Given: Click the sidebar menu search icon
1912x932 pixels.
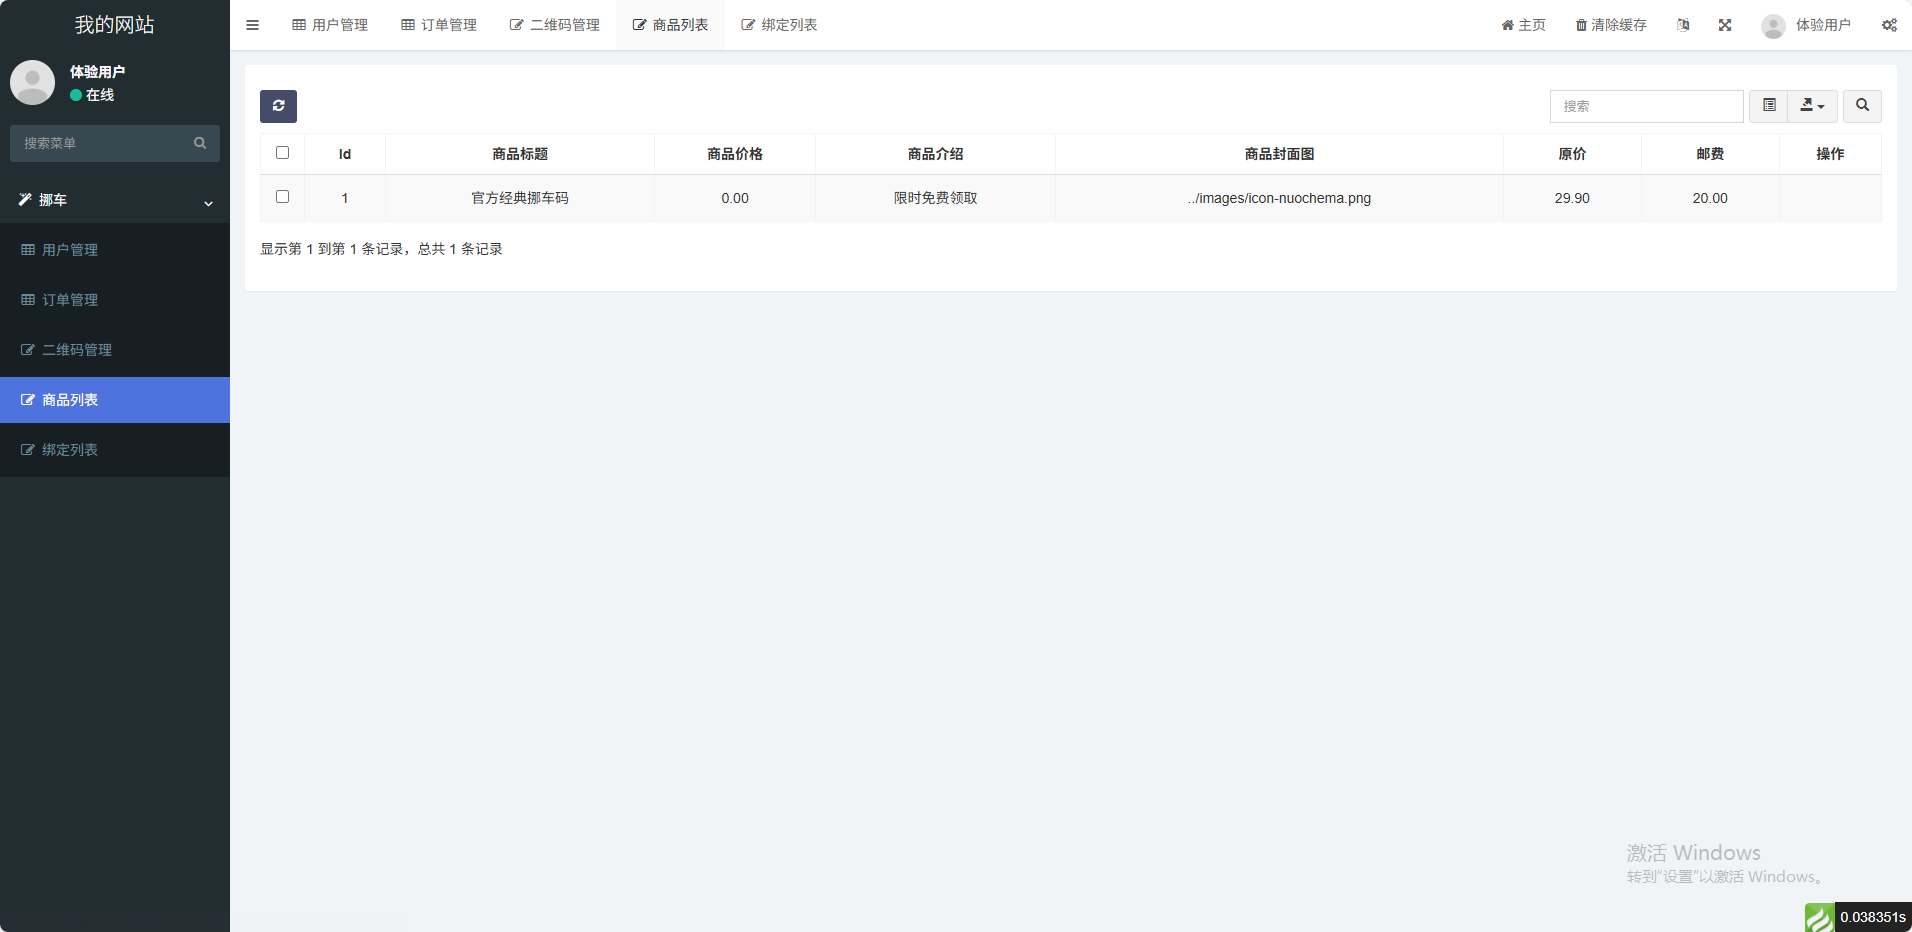Looking at the screenshot, I should 200,143.
